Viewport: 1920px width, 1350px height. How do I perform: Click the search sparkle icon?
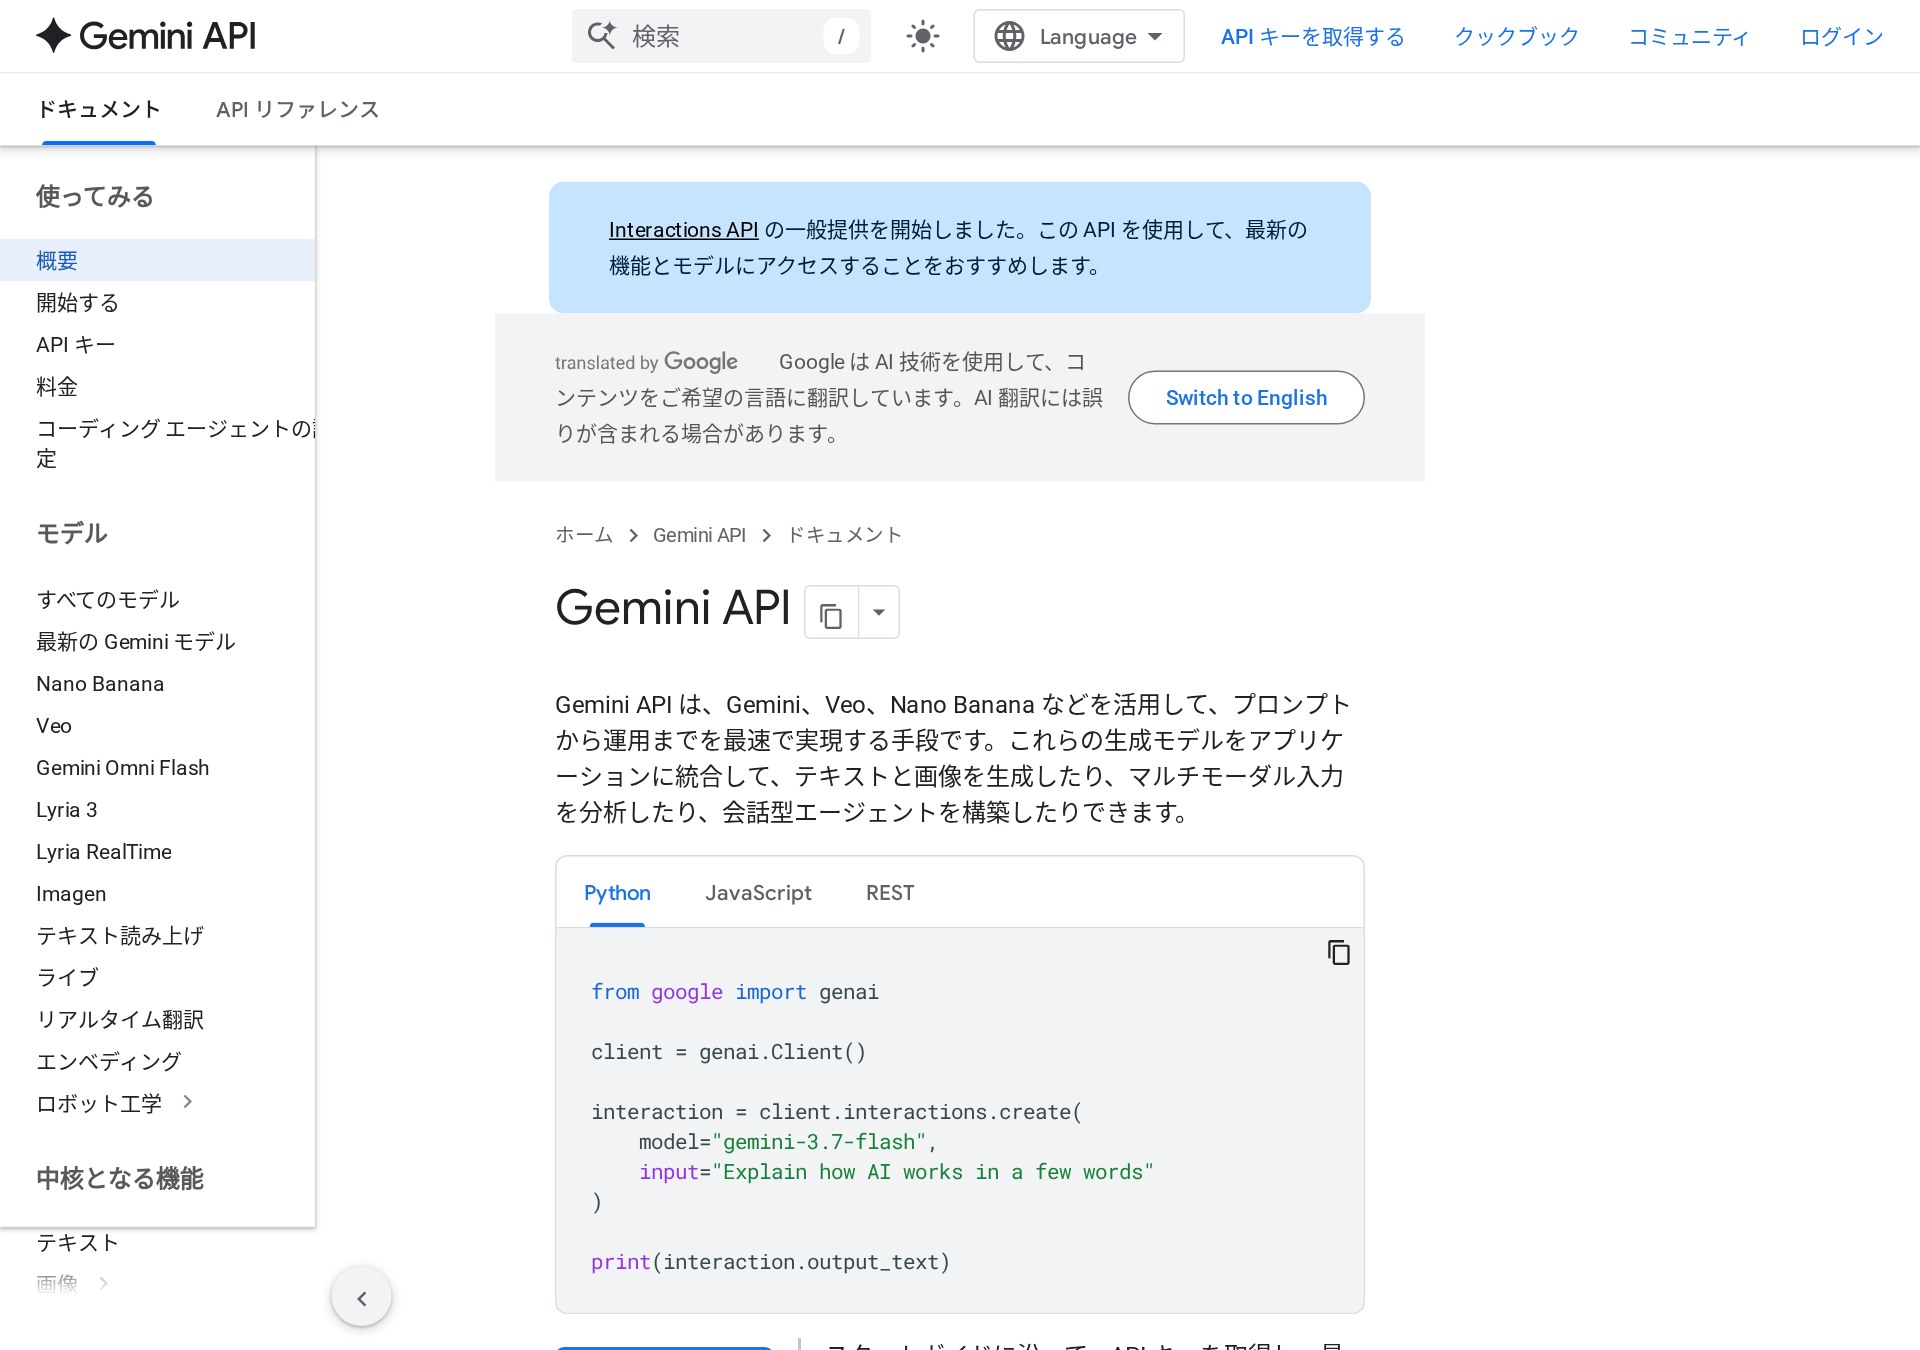tap(602, 36)
